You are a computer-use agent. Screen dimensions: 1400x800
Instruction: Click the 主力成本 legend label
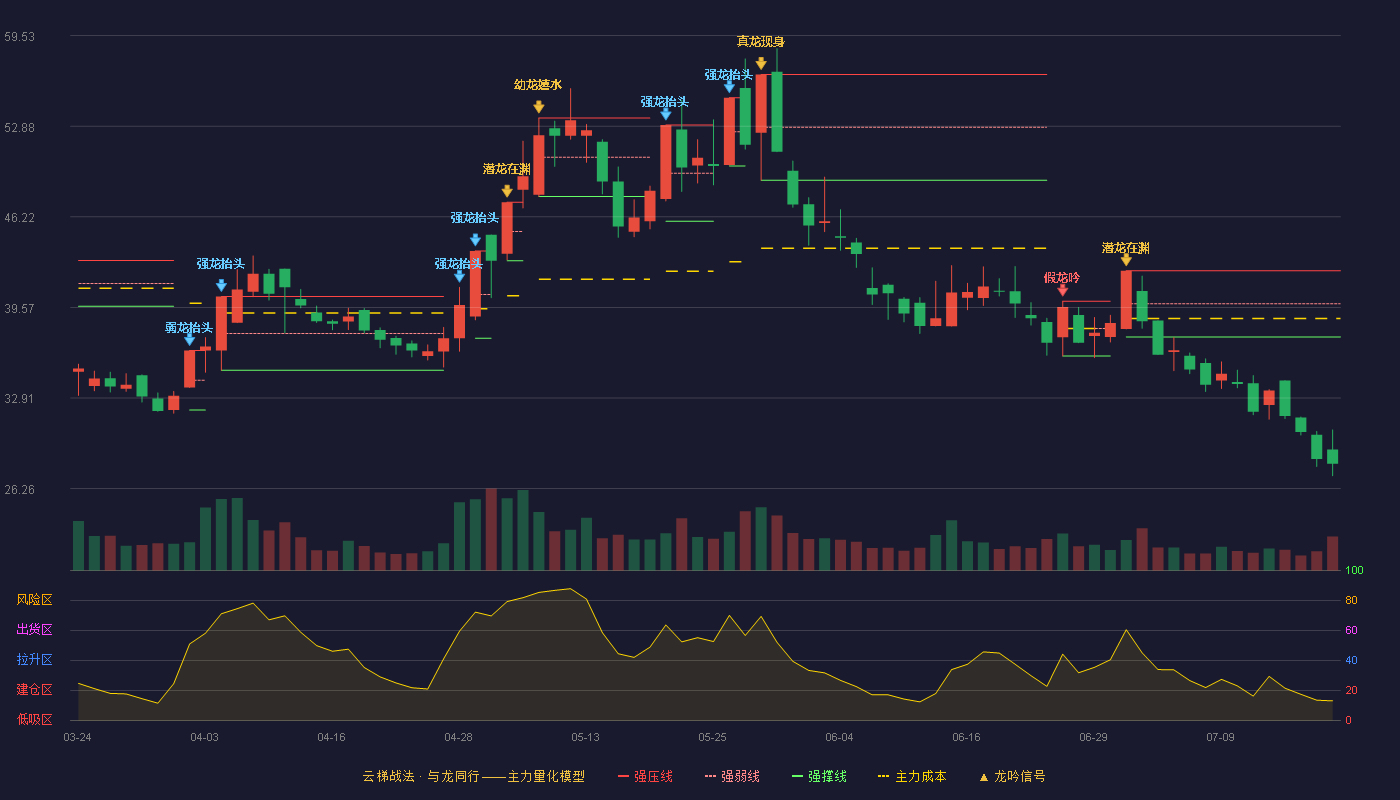point(920,776)
